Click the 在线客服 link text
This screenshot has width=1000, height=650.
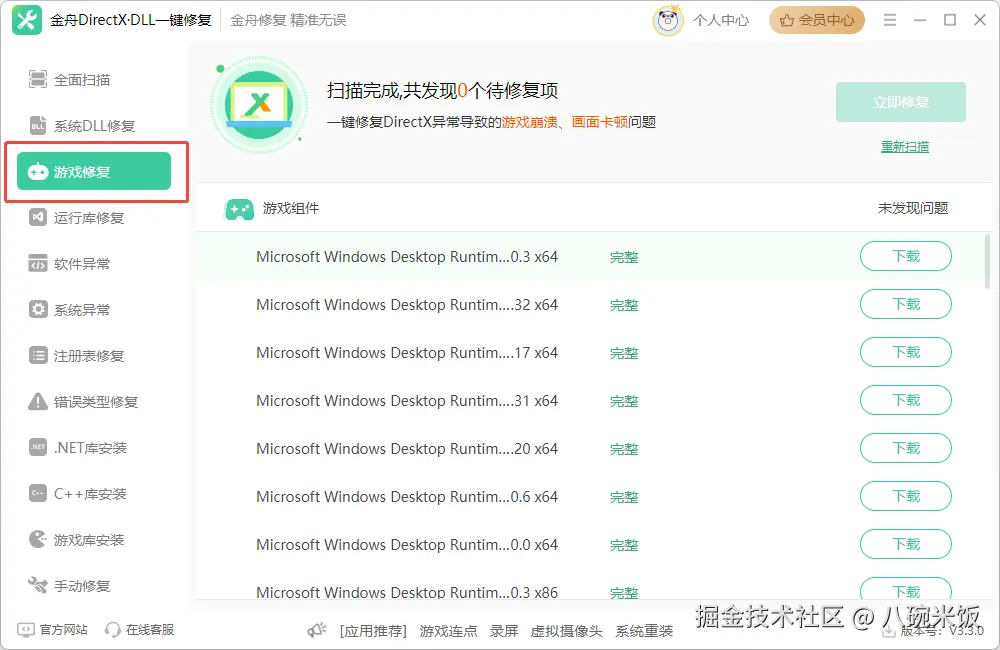(x=150, y=630)
